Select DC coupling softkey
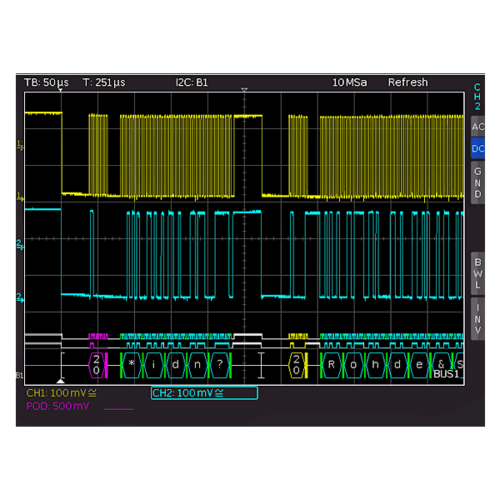500x500 pixels. pyautogui.click(x=478, y=148)
